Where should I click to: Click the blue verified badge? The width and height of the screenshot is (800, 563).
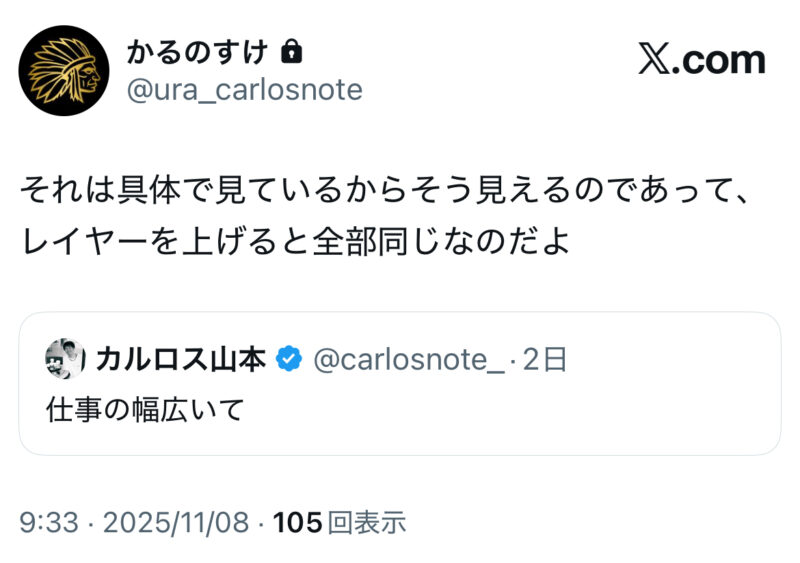[x=290, y=360]
